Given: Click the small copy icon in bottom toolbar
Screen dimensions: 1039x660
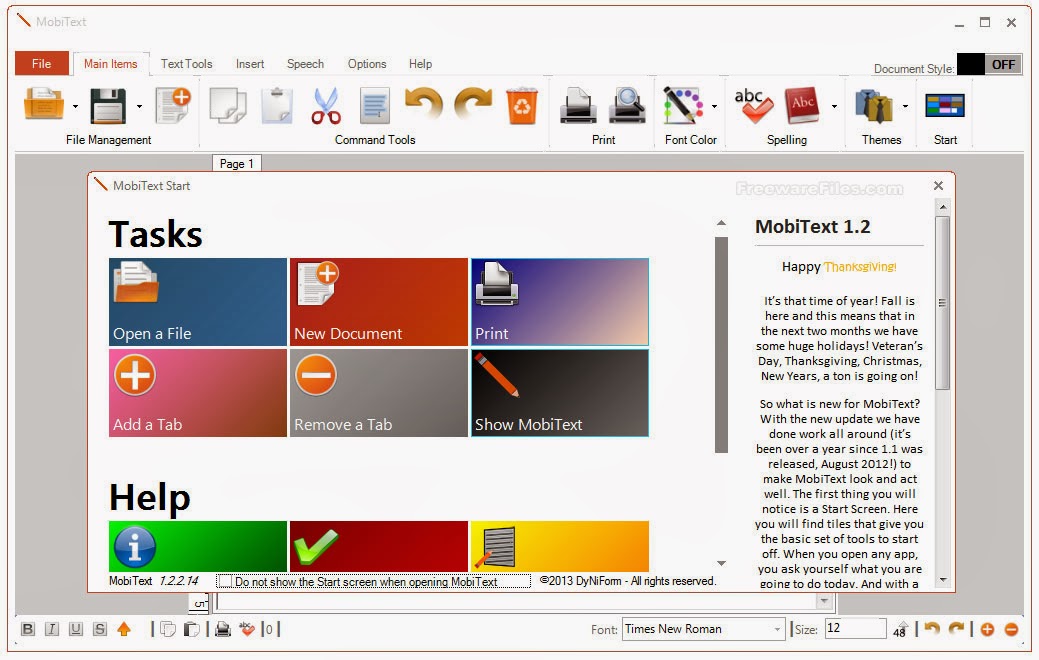Looking at the screenshot, I should (168, 629).
